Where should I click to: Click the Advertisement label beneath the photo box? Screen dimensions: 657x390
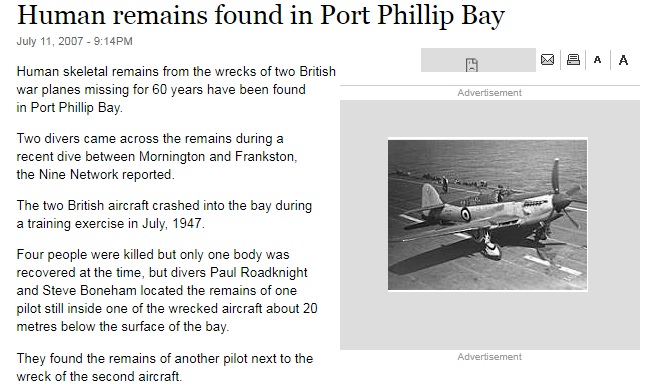click(489, 356)
